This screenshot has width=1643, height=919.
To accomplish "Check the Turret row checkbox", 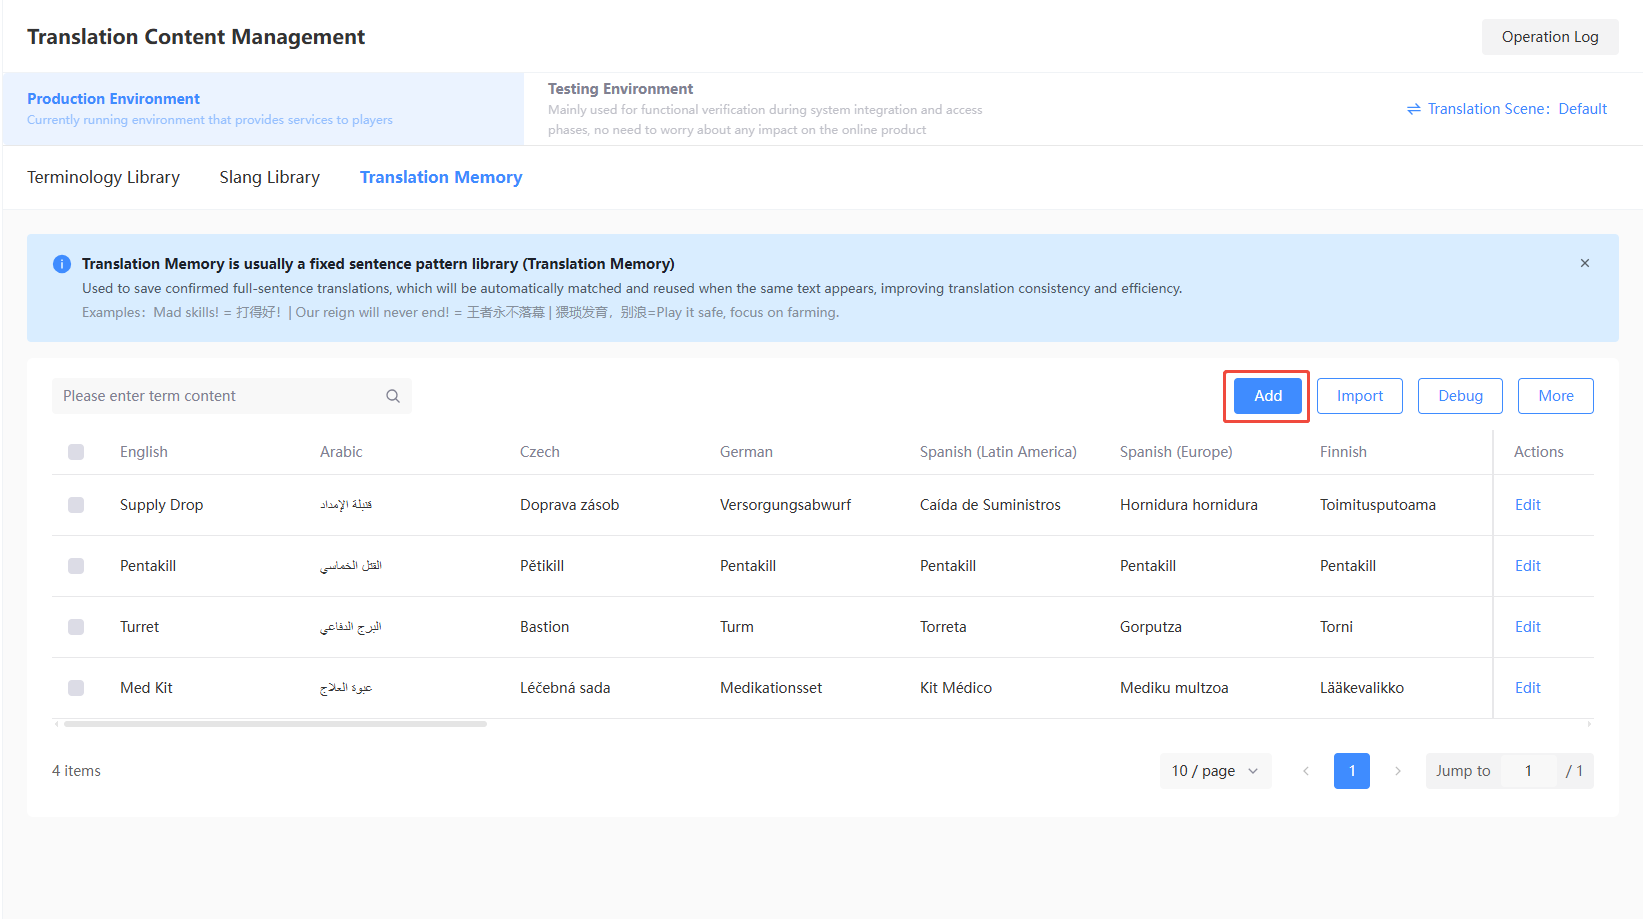I will (76, 627).
